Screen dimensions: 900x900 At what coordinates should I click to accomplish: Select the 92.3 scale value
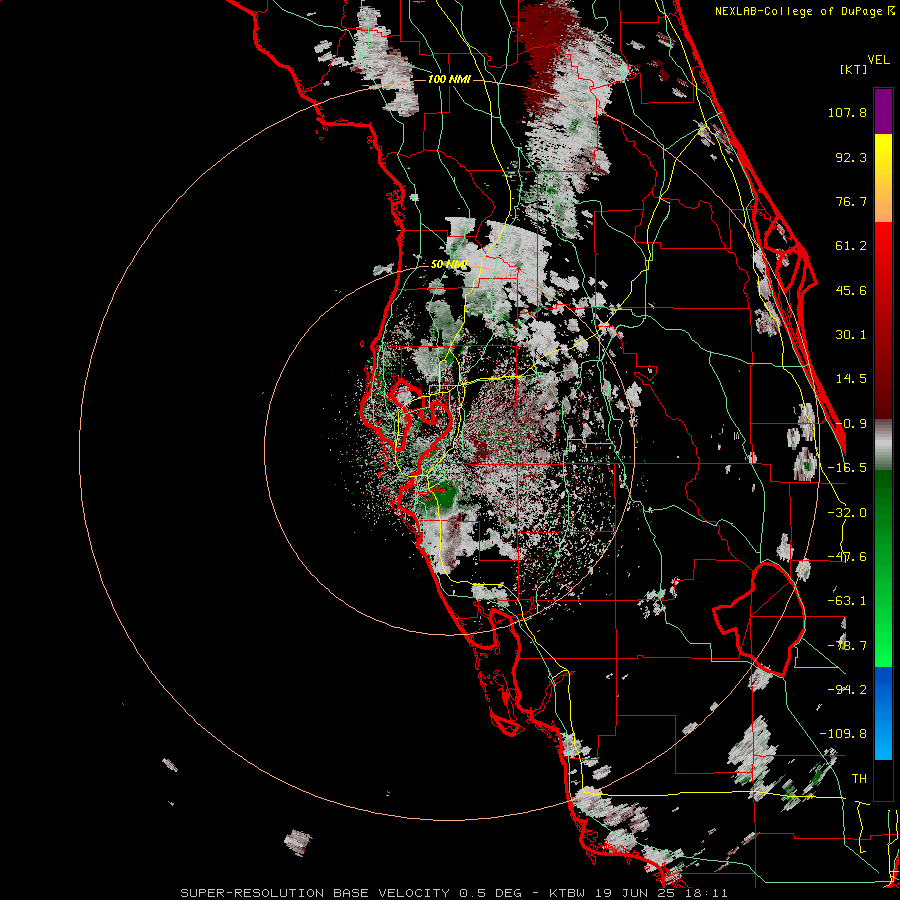(x=851, y=157)
